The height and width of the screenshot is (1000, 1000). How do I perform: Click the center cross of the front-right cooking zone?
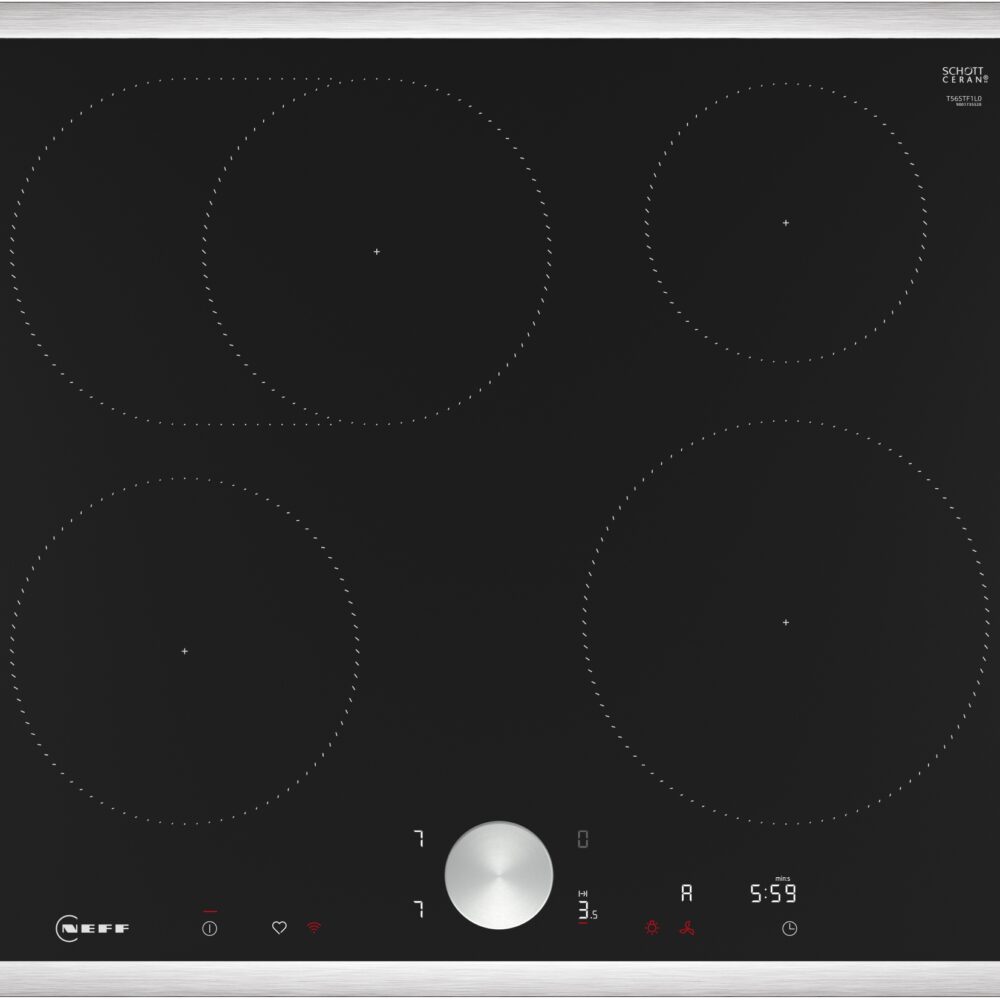coord(786,622)
